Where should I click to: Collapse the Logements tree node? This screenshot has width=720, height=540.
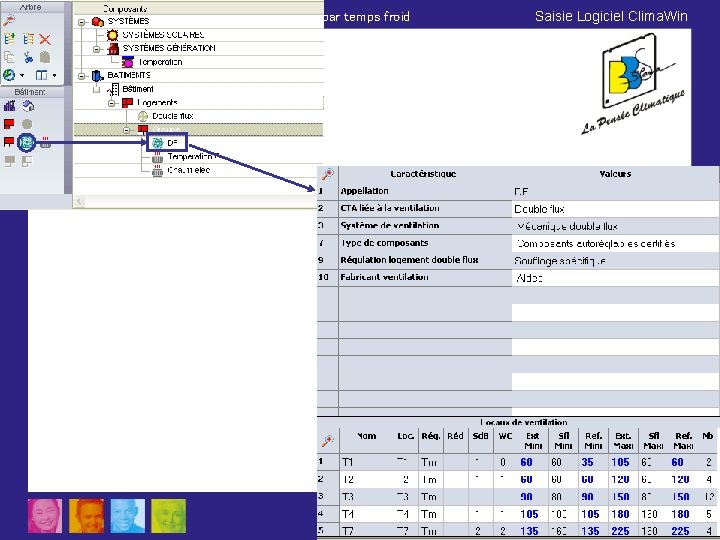pyautogui.click(x=112, y=103)
